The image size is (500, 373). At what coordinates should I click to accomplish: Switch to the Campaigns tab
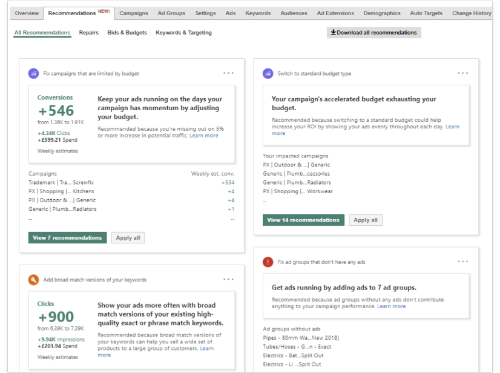134,13
